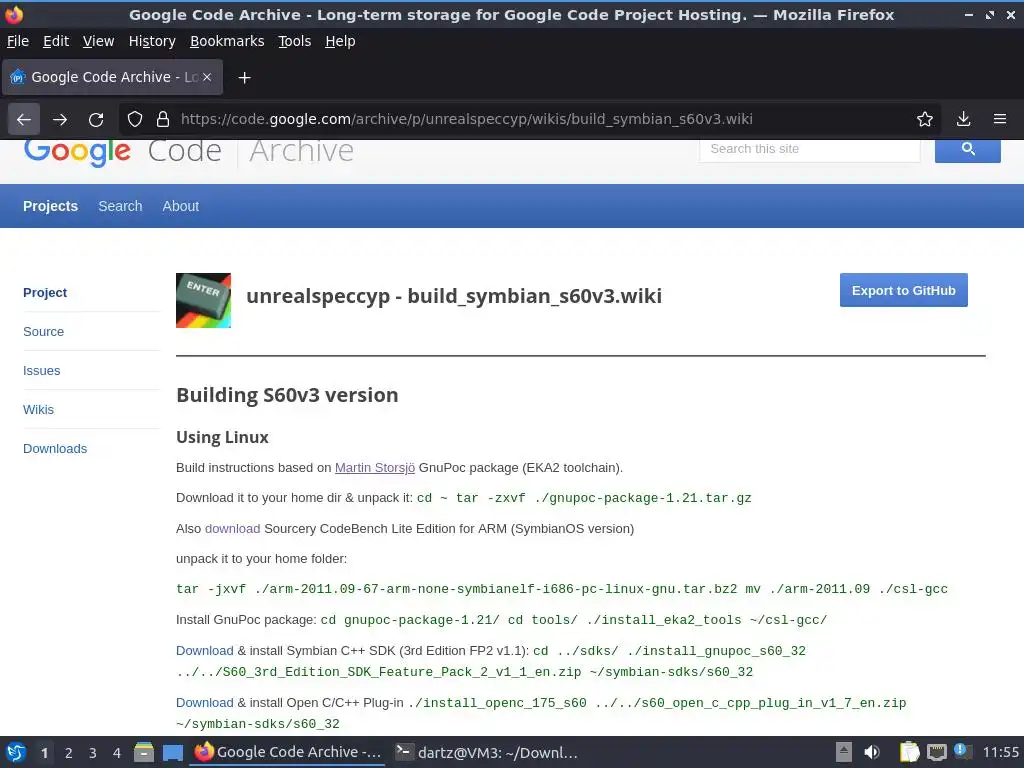Open the Firefox downloads panel

pos(963,119)
